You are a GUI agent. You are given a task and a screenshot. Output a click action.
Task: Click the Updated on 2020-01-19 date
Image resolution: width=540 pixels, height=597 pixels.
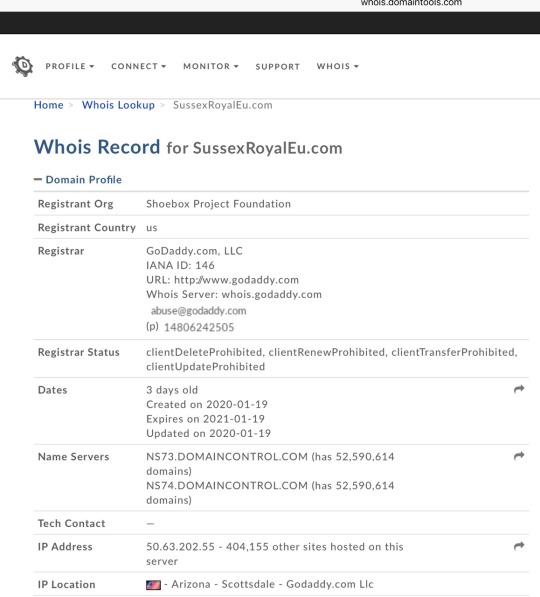(x=209, y=433)
